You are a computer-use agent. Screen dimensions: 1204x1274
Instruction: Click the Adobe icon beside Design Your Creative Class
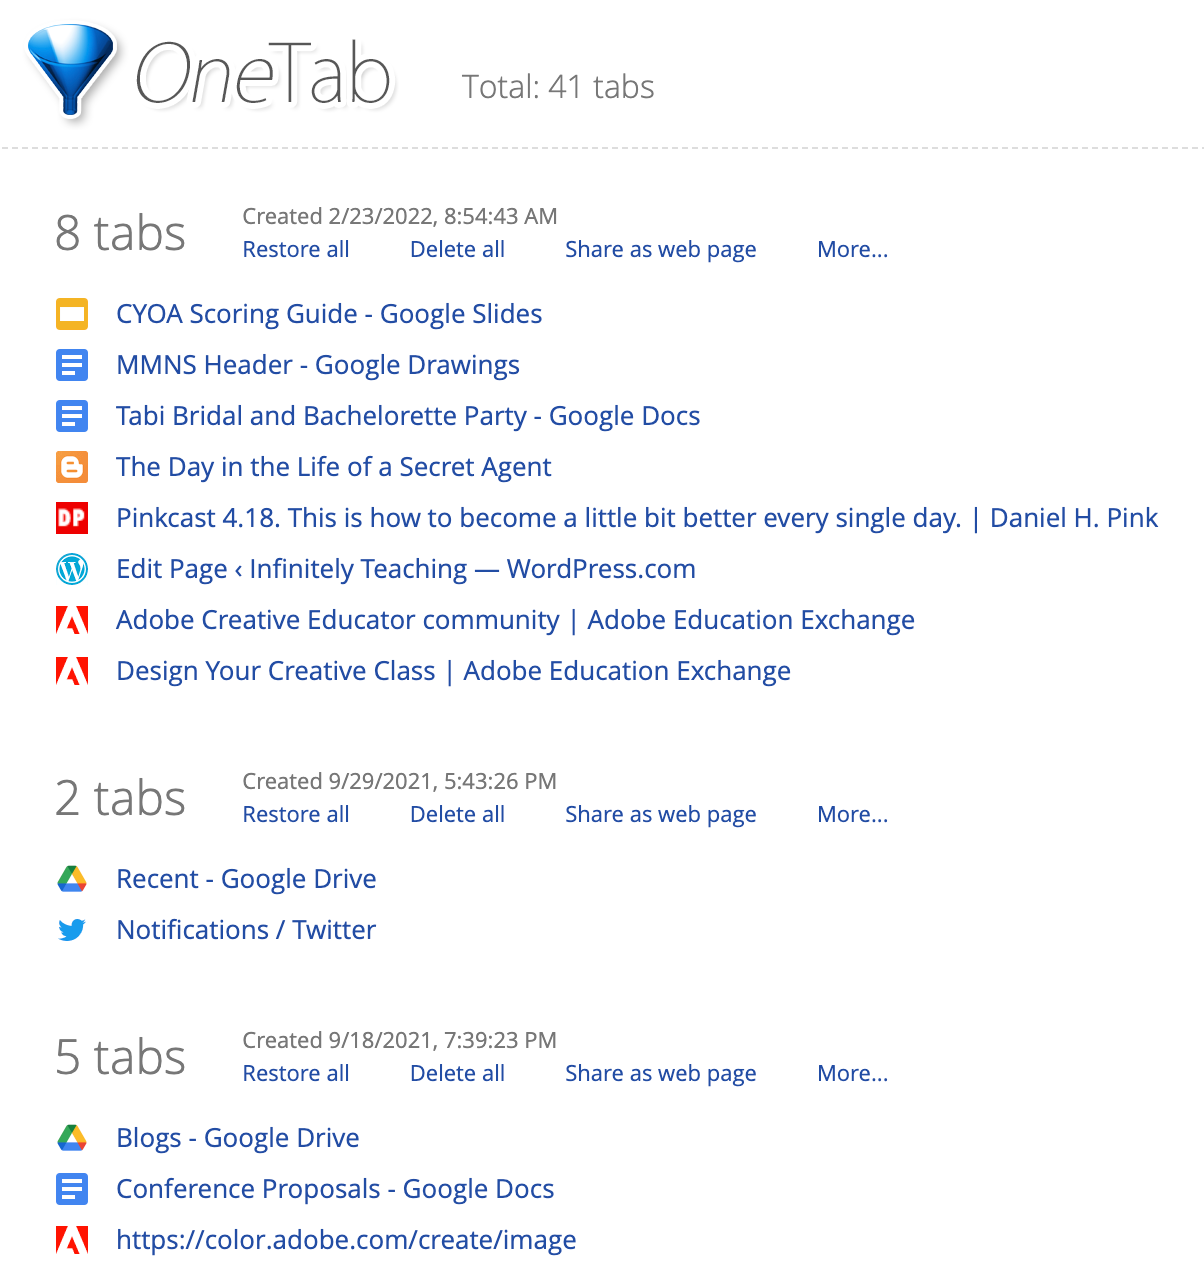click(x=72, y=671)
